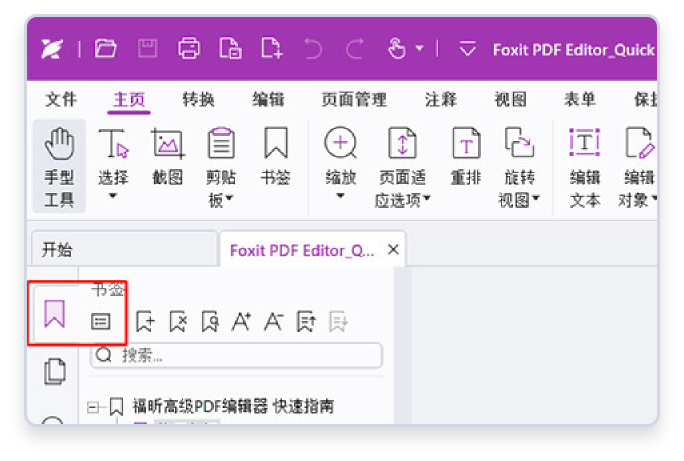Select the 手型工具 hand tool
This screenshot has height=461, width=684.
coord(59,166)
